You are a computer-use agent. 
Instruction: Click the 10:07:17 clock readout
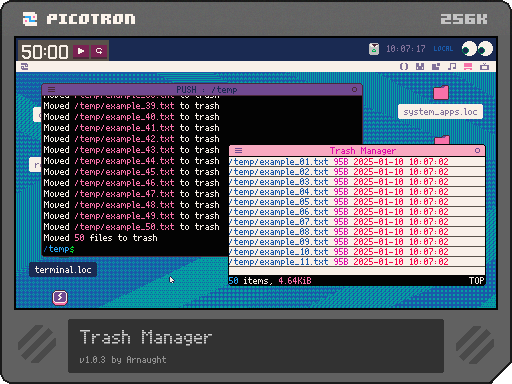click(x=406, y=49)
